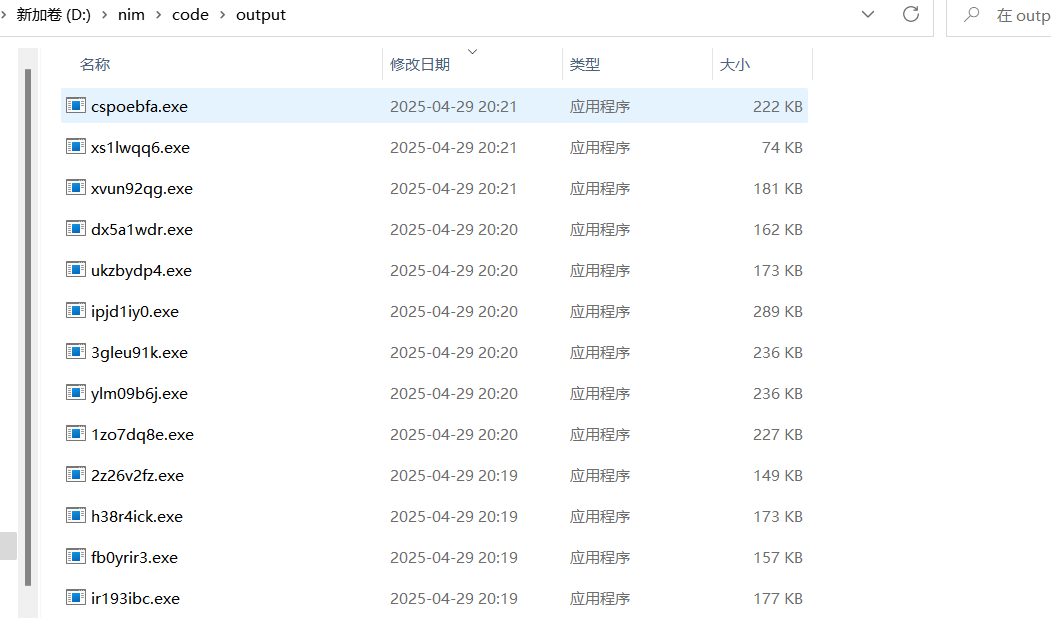
Task: Open the chevron after the nim breadcrumb
Action: (158, 15)
